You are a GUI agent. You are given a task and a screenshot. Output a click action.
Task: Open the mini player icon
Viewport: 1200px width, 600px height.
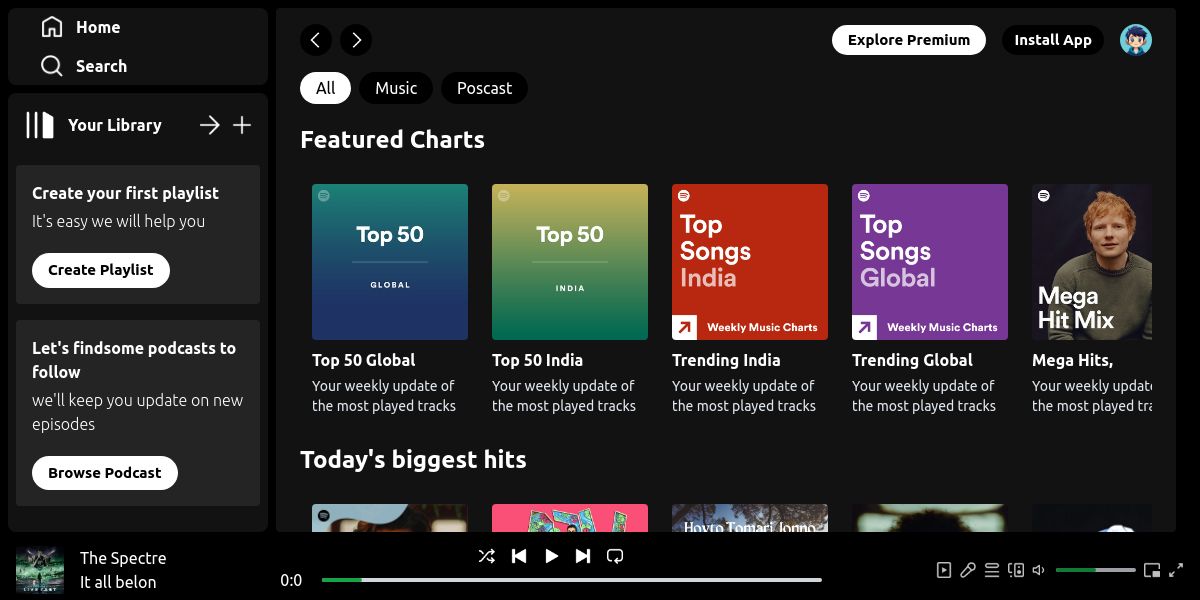coord(1152,570)
